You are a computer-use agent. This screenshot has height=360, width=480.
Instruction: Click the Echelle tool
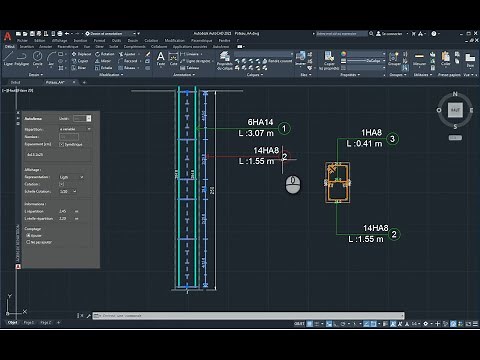pyautogui.click(x=104, y=68)
